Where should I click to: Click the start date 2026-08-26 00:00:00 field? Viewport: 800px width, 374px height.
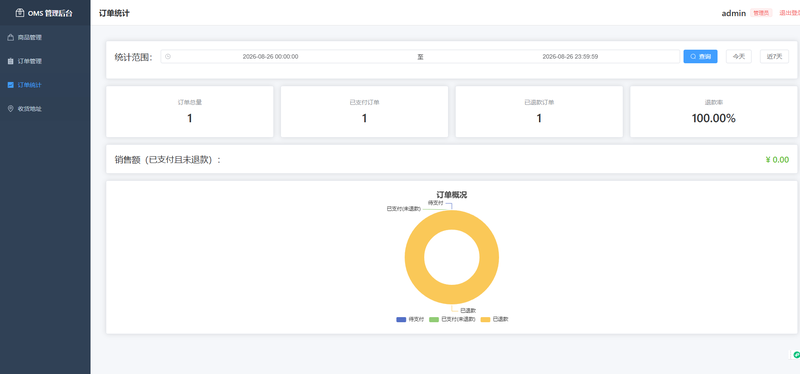tap(270, 57)
